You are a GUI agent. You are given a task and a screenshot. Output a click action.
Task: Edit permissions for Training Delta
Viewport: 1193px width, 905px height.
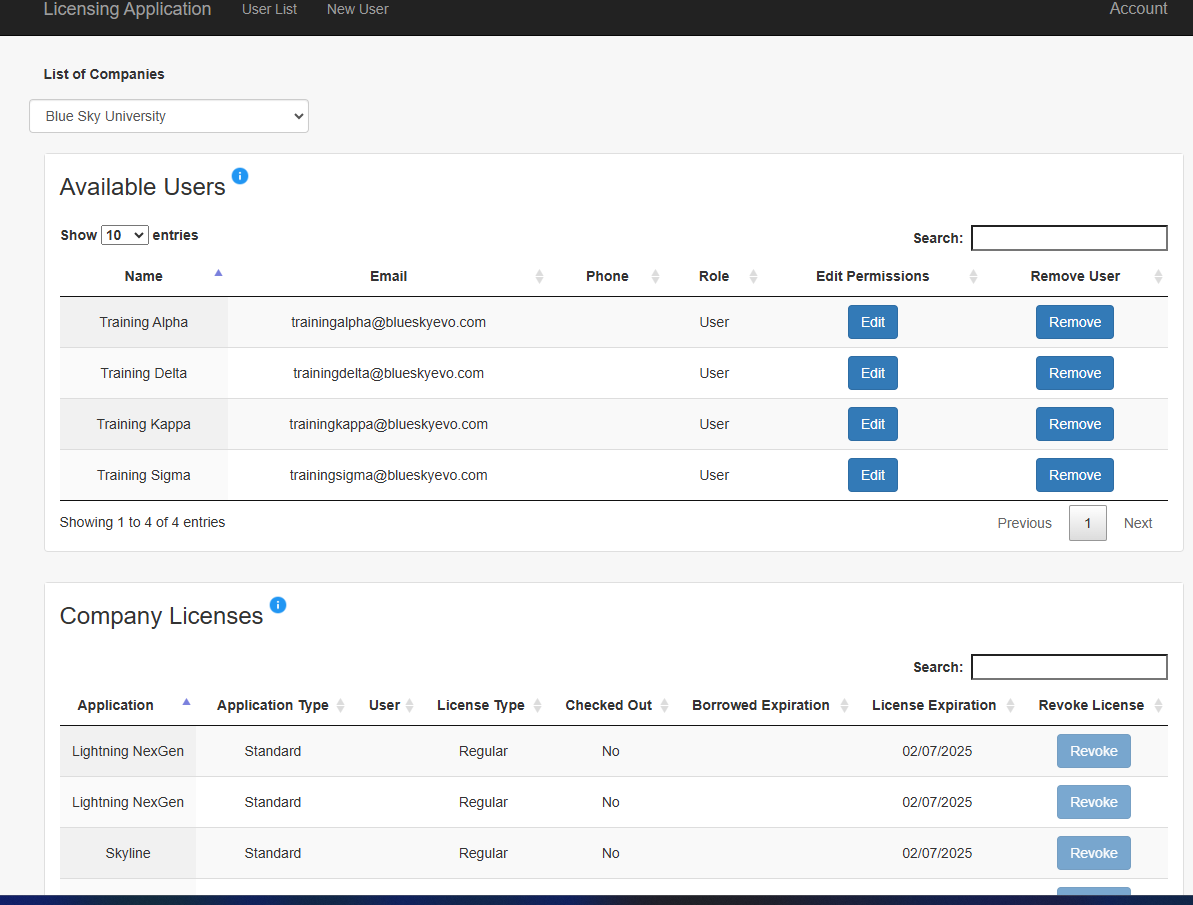[x=873, y=373]
